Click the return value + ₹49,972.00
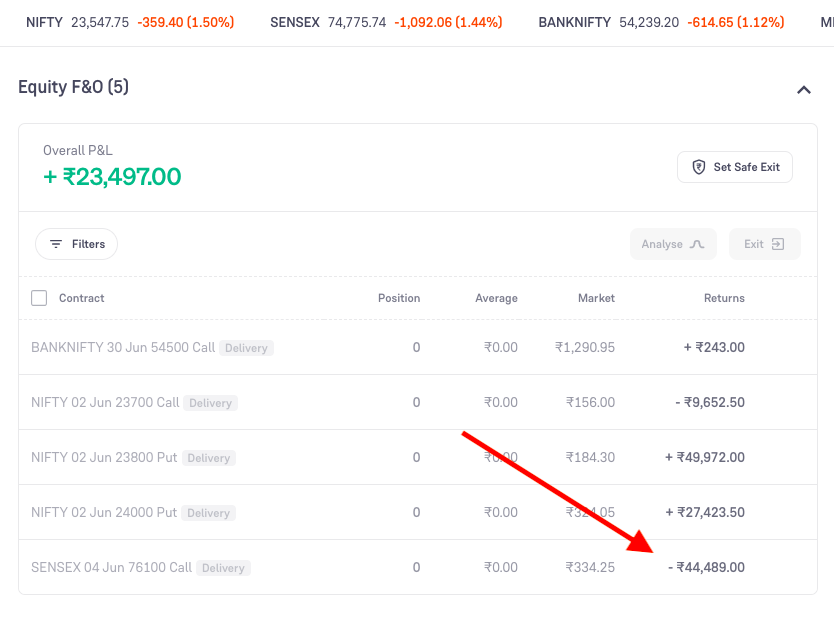This screenshot has width=834, height=622. tap(705, 457)
